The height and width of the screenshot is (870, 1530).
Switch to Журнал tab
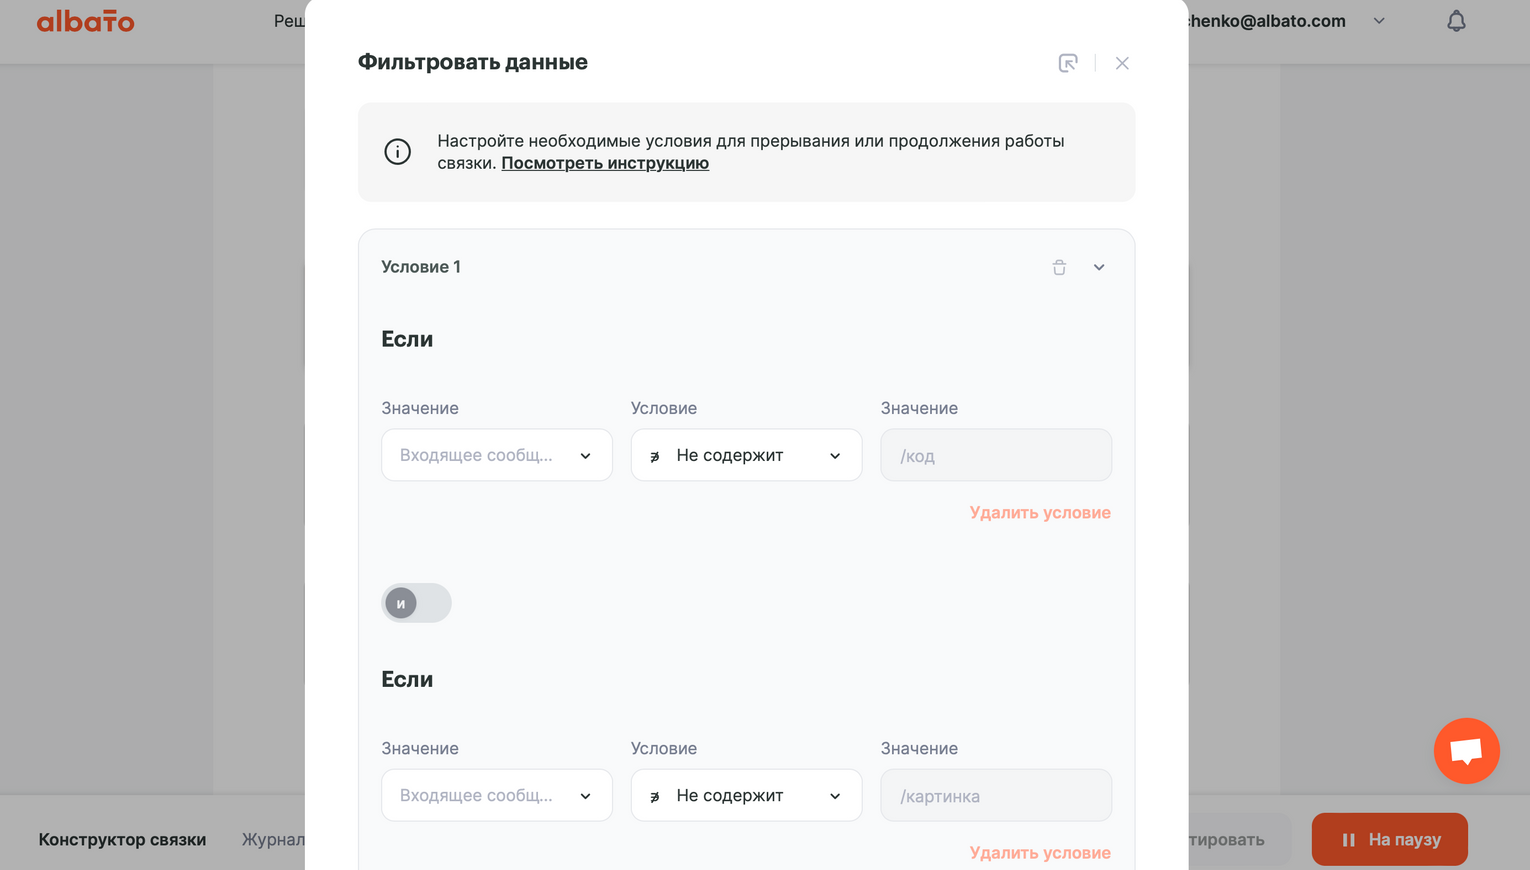click(x=273, y=839)
